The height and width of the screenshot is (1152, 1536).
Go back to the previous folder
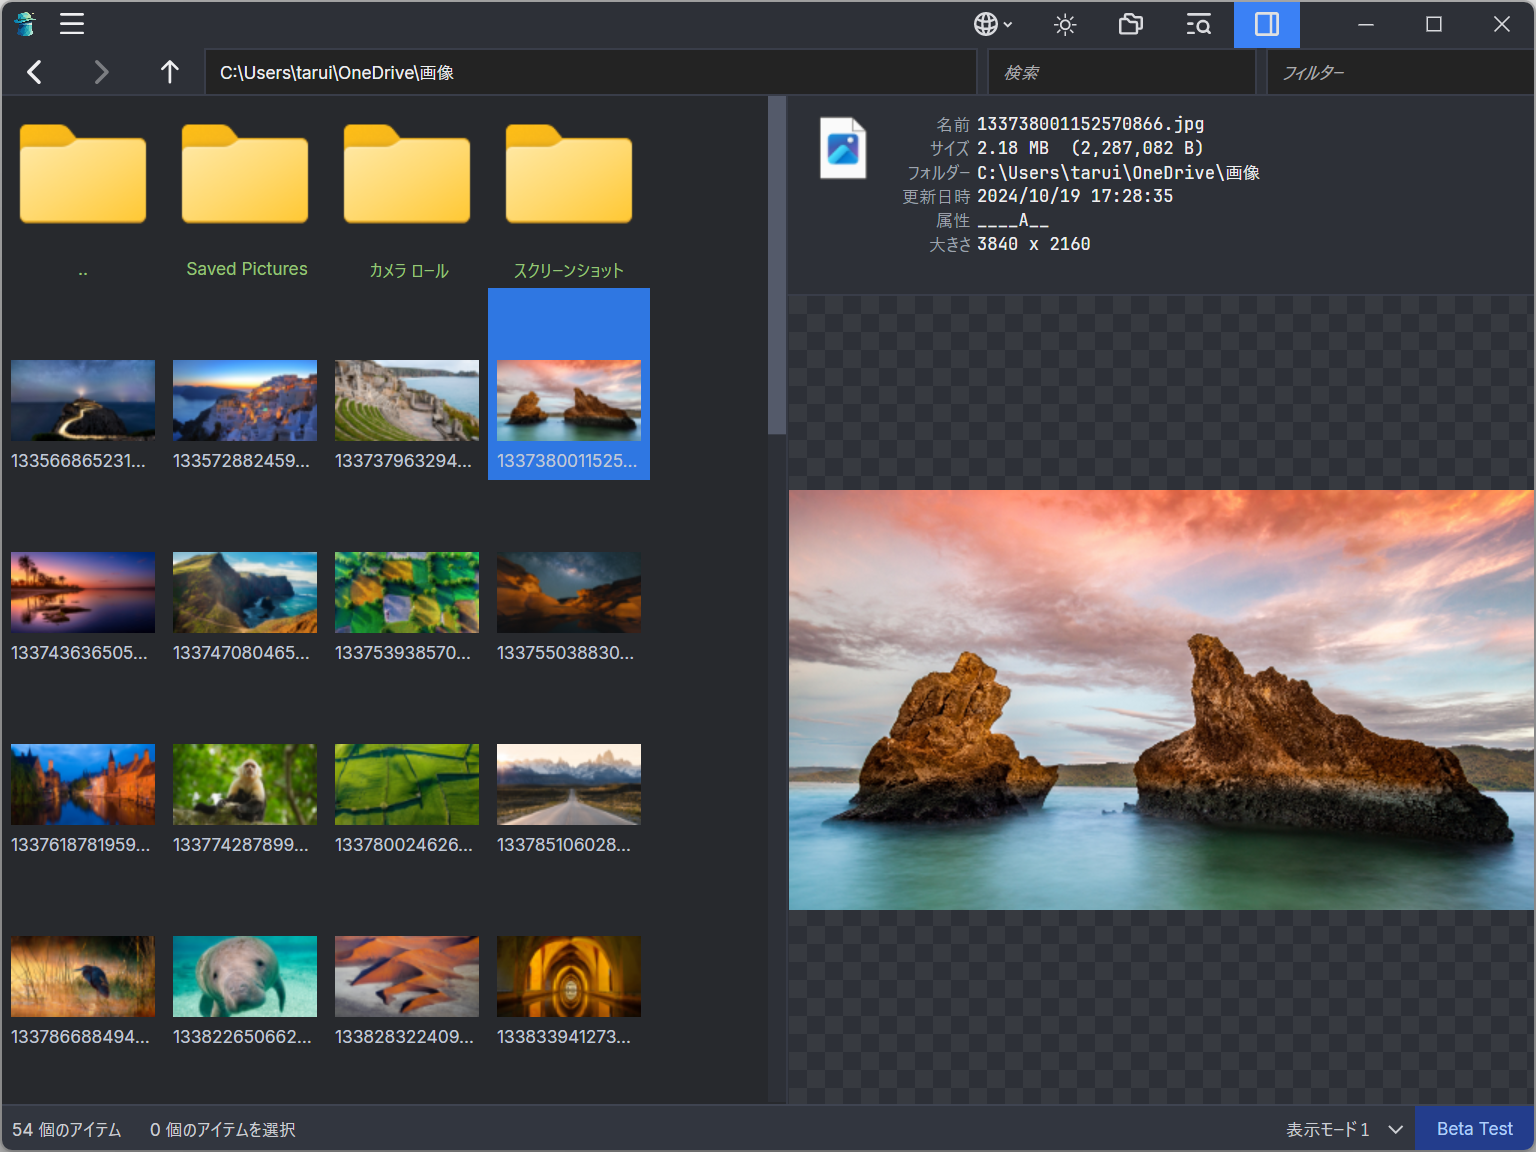[35, 72]
